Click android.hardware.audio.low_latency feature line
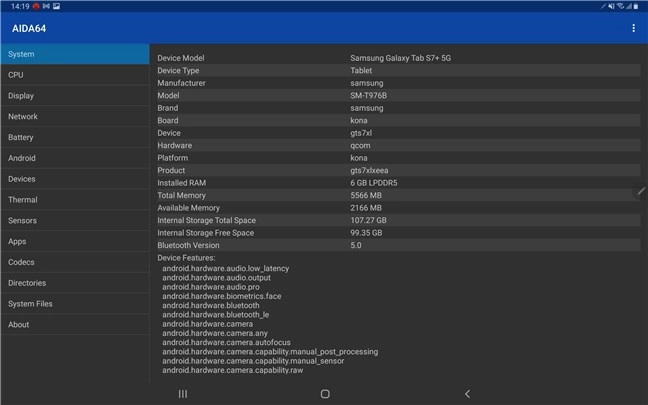 (225, 268)
